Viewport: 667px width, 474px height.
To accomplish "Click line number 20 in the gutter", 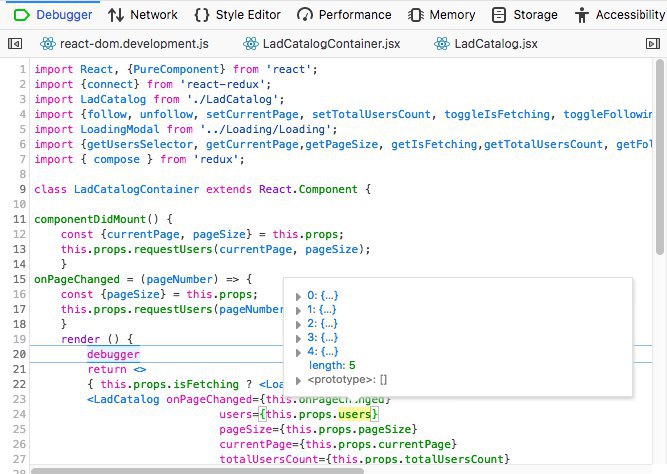I will pos(20,354).
